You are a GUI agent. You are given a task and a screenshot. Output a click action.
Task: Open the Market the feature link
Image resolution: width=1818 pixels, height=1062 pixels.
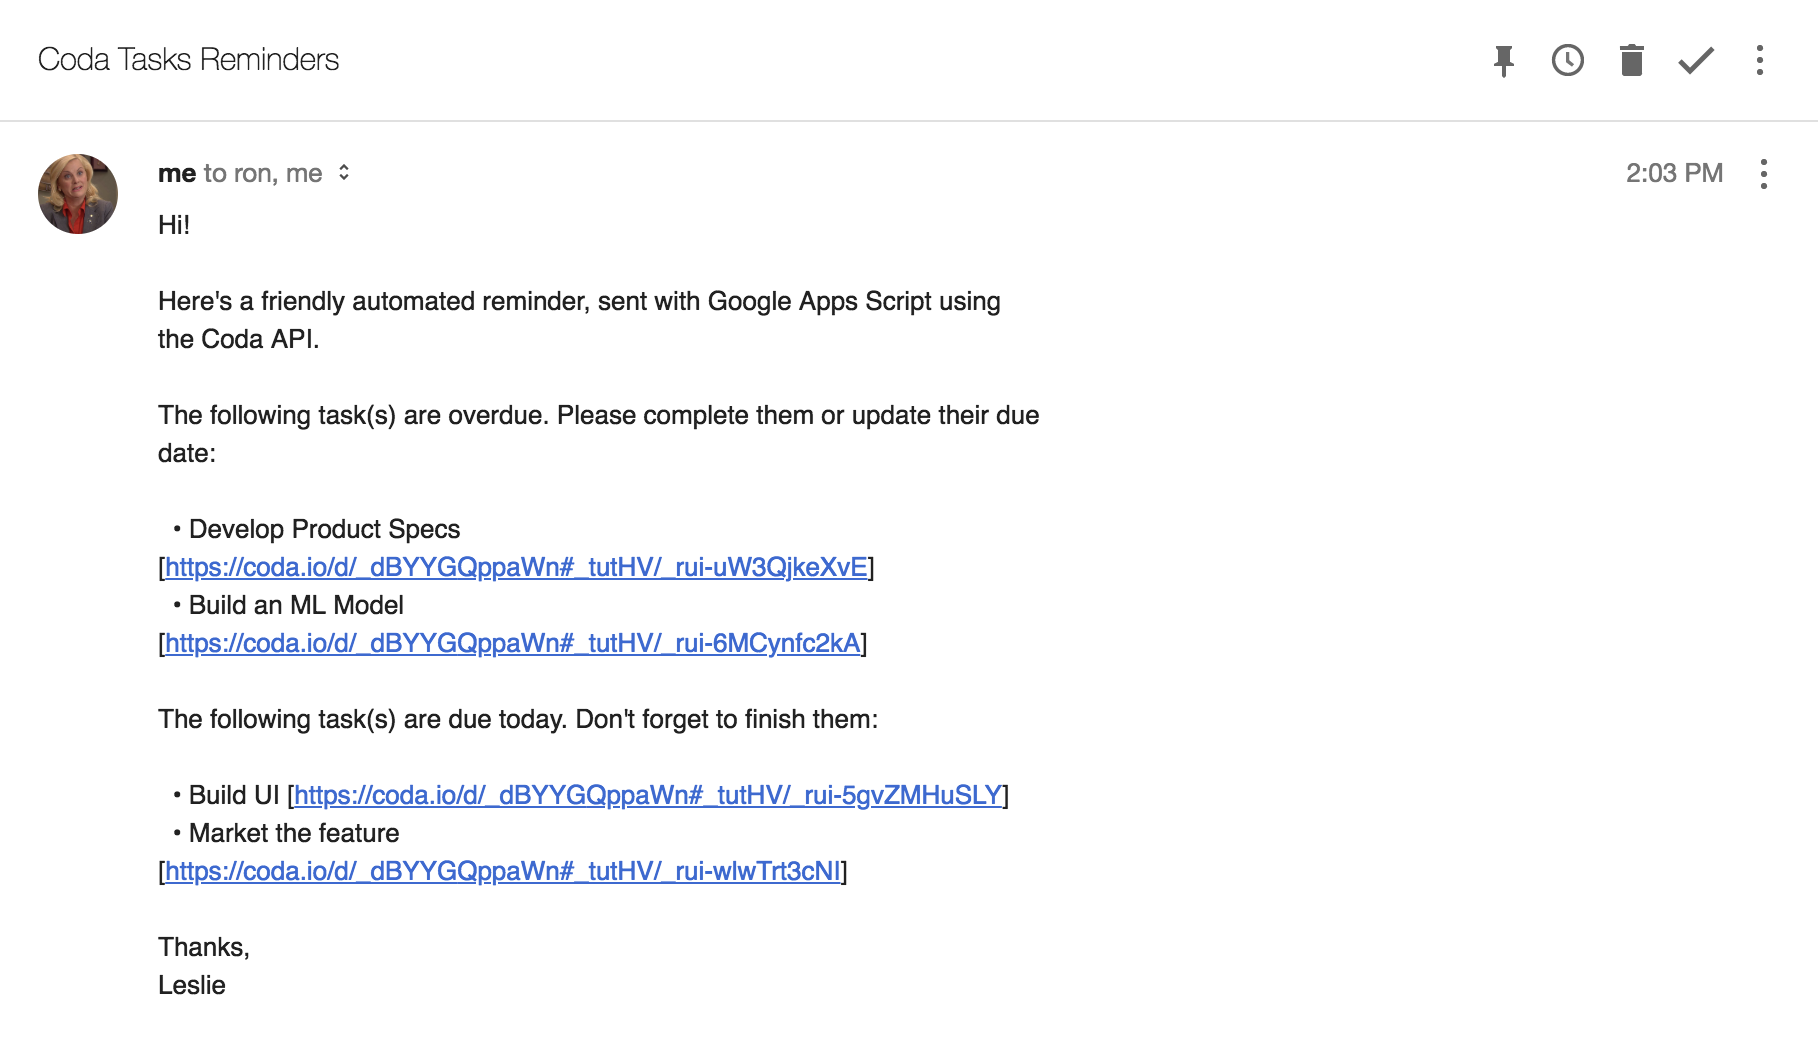(502, 872)
